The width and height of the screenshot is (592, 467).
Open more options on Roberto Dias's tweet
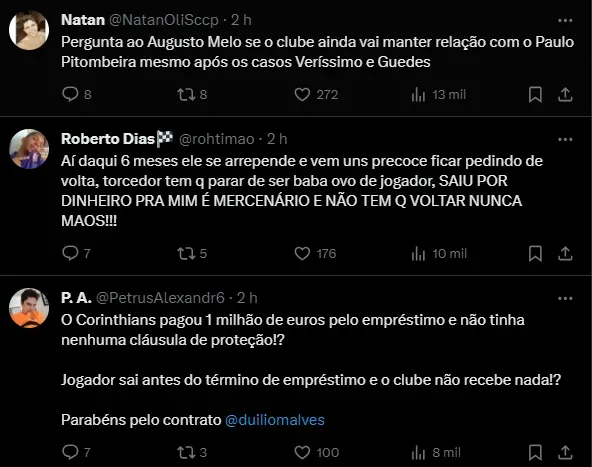coord(565,139)
